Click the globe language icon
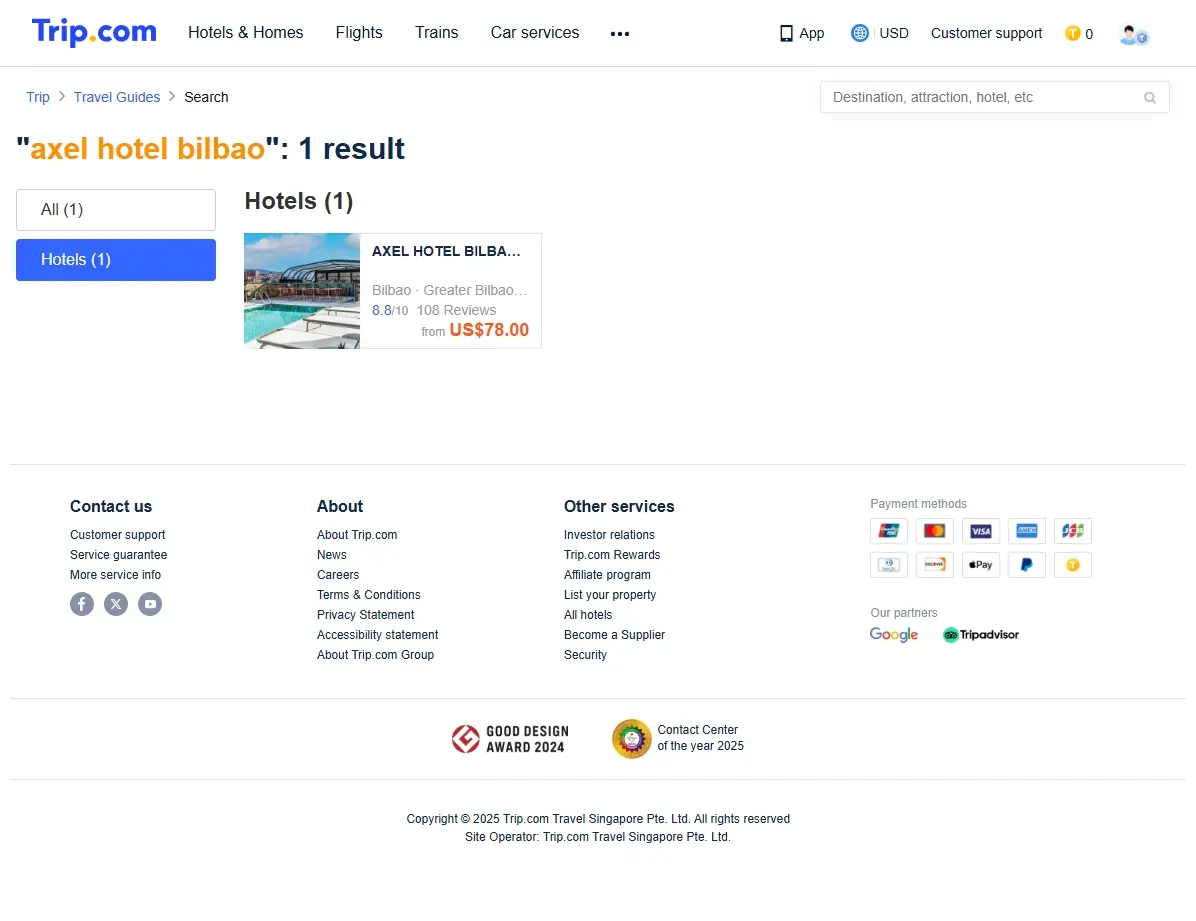The width and height of the screenshot is (1196, 921). pos(860,33)
